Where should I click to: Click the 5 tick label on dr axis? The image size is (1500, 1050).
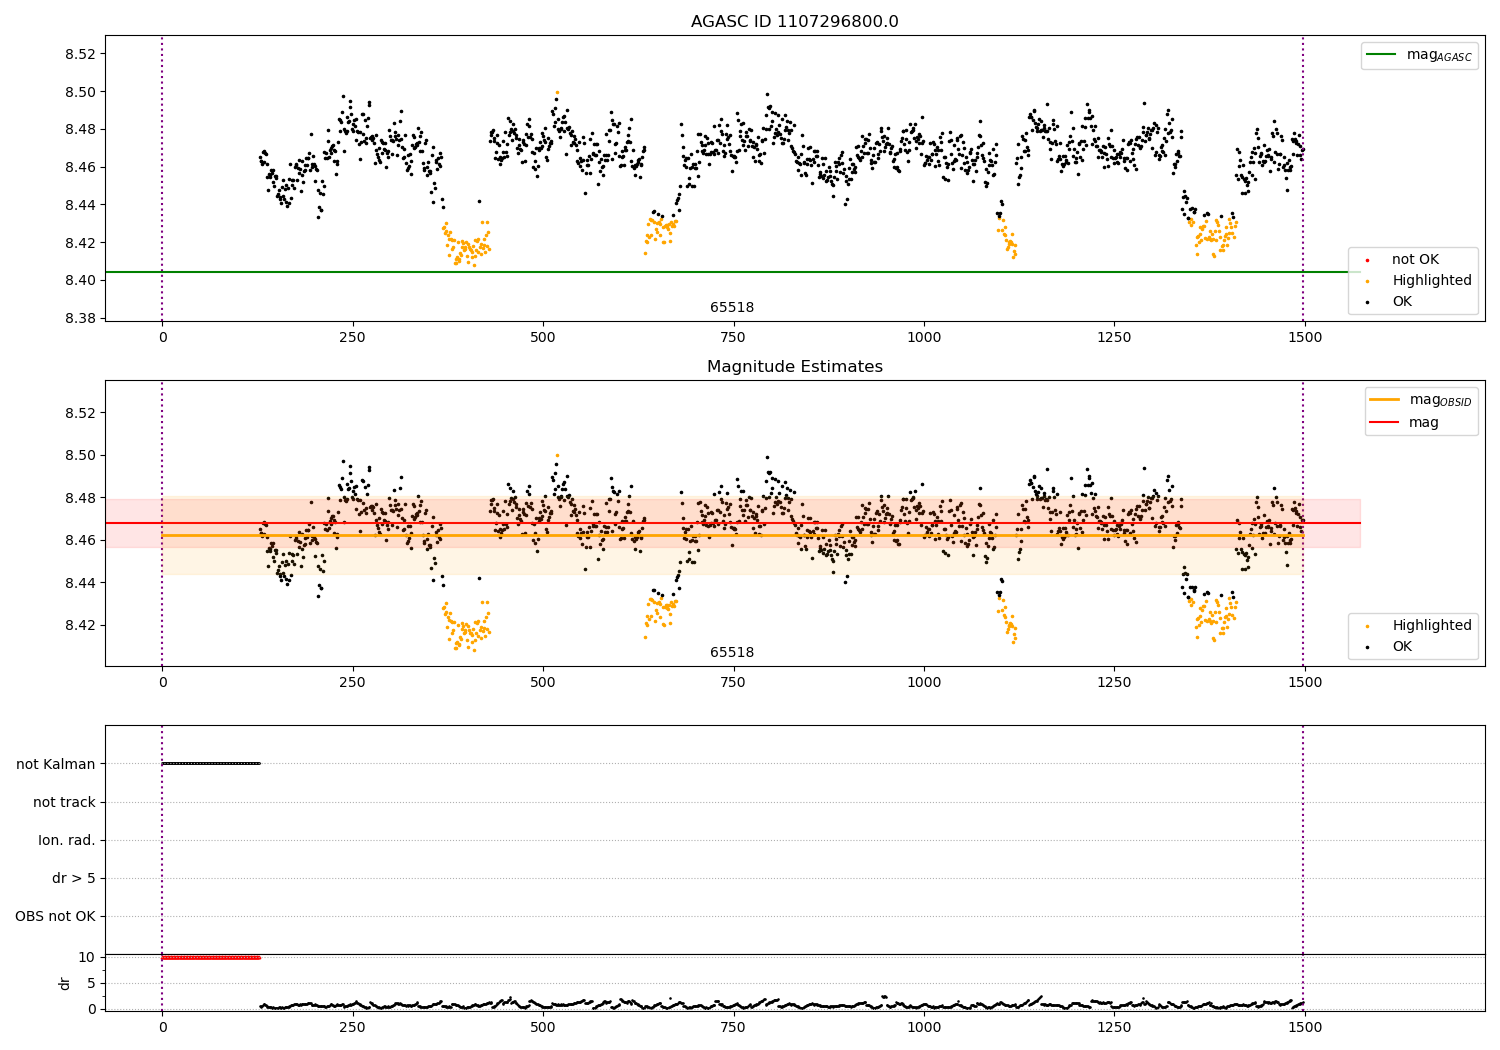click(x=91, y=983)
